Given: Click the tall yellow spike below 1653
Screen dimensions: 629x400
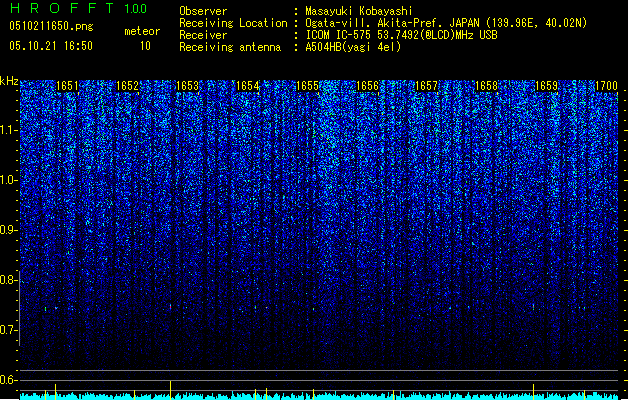Looking at the screenshot, I should [x=170, y=390].
